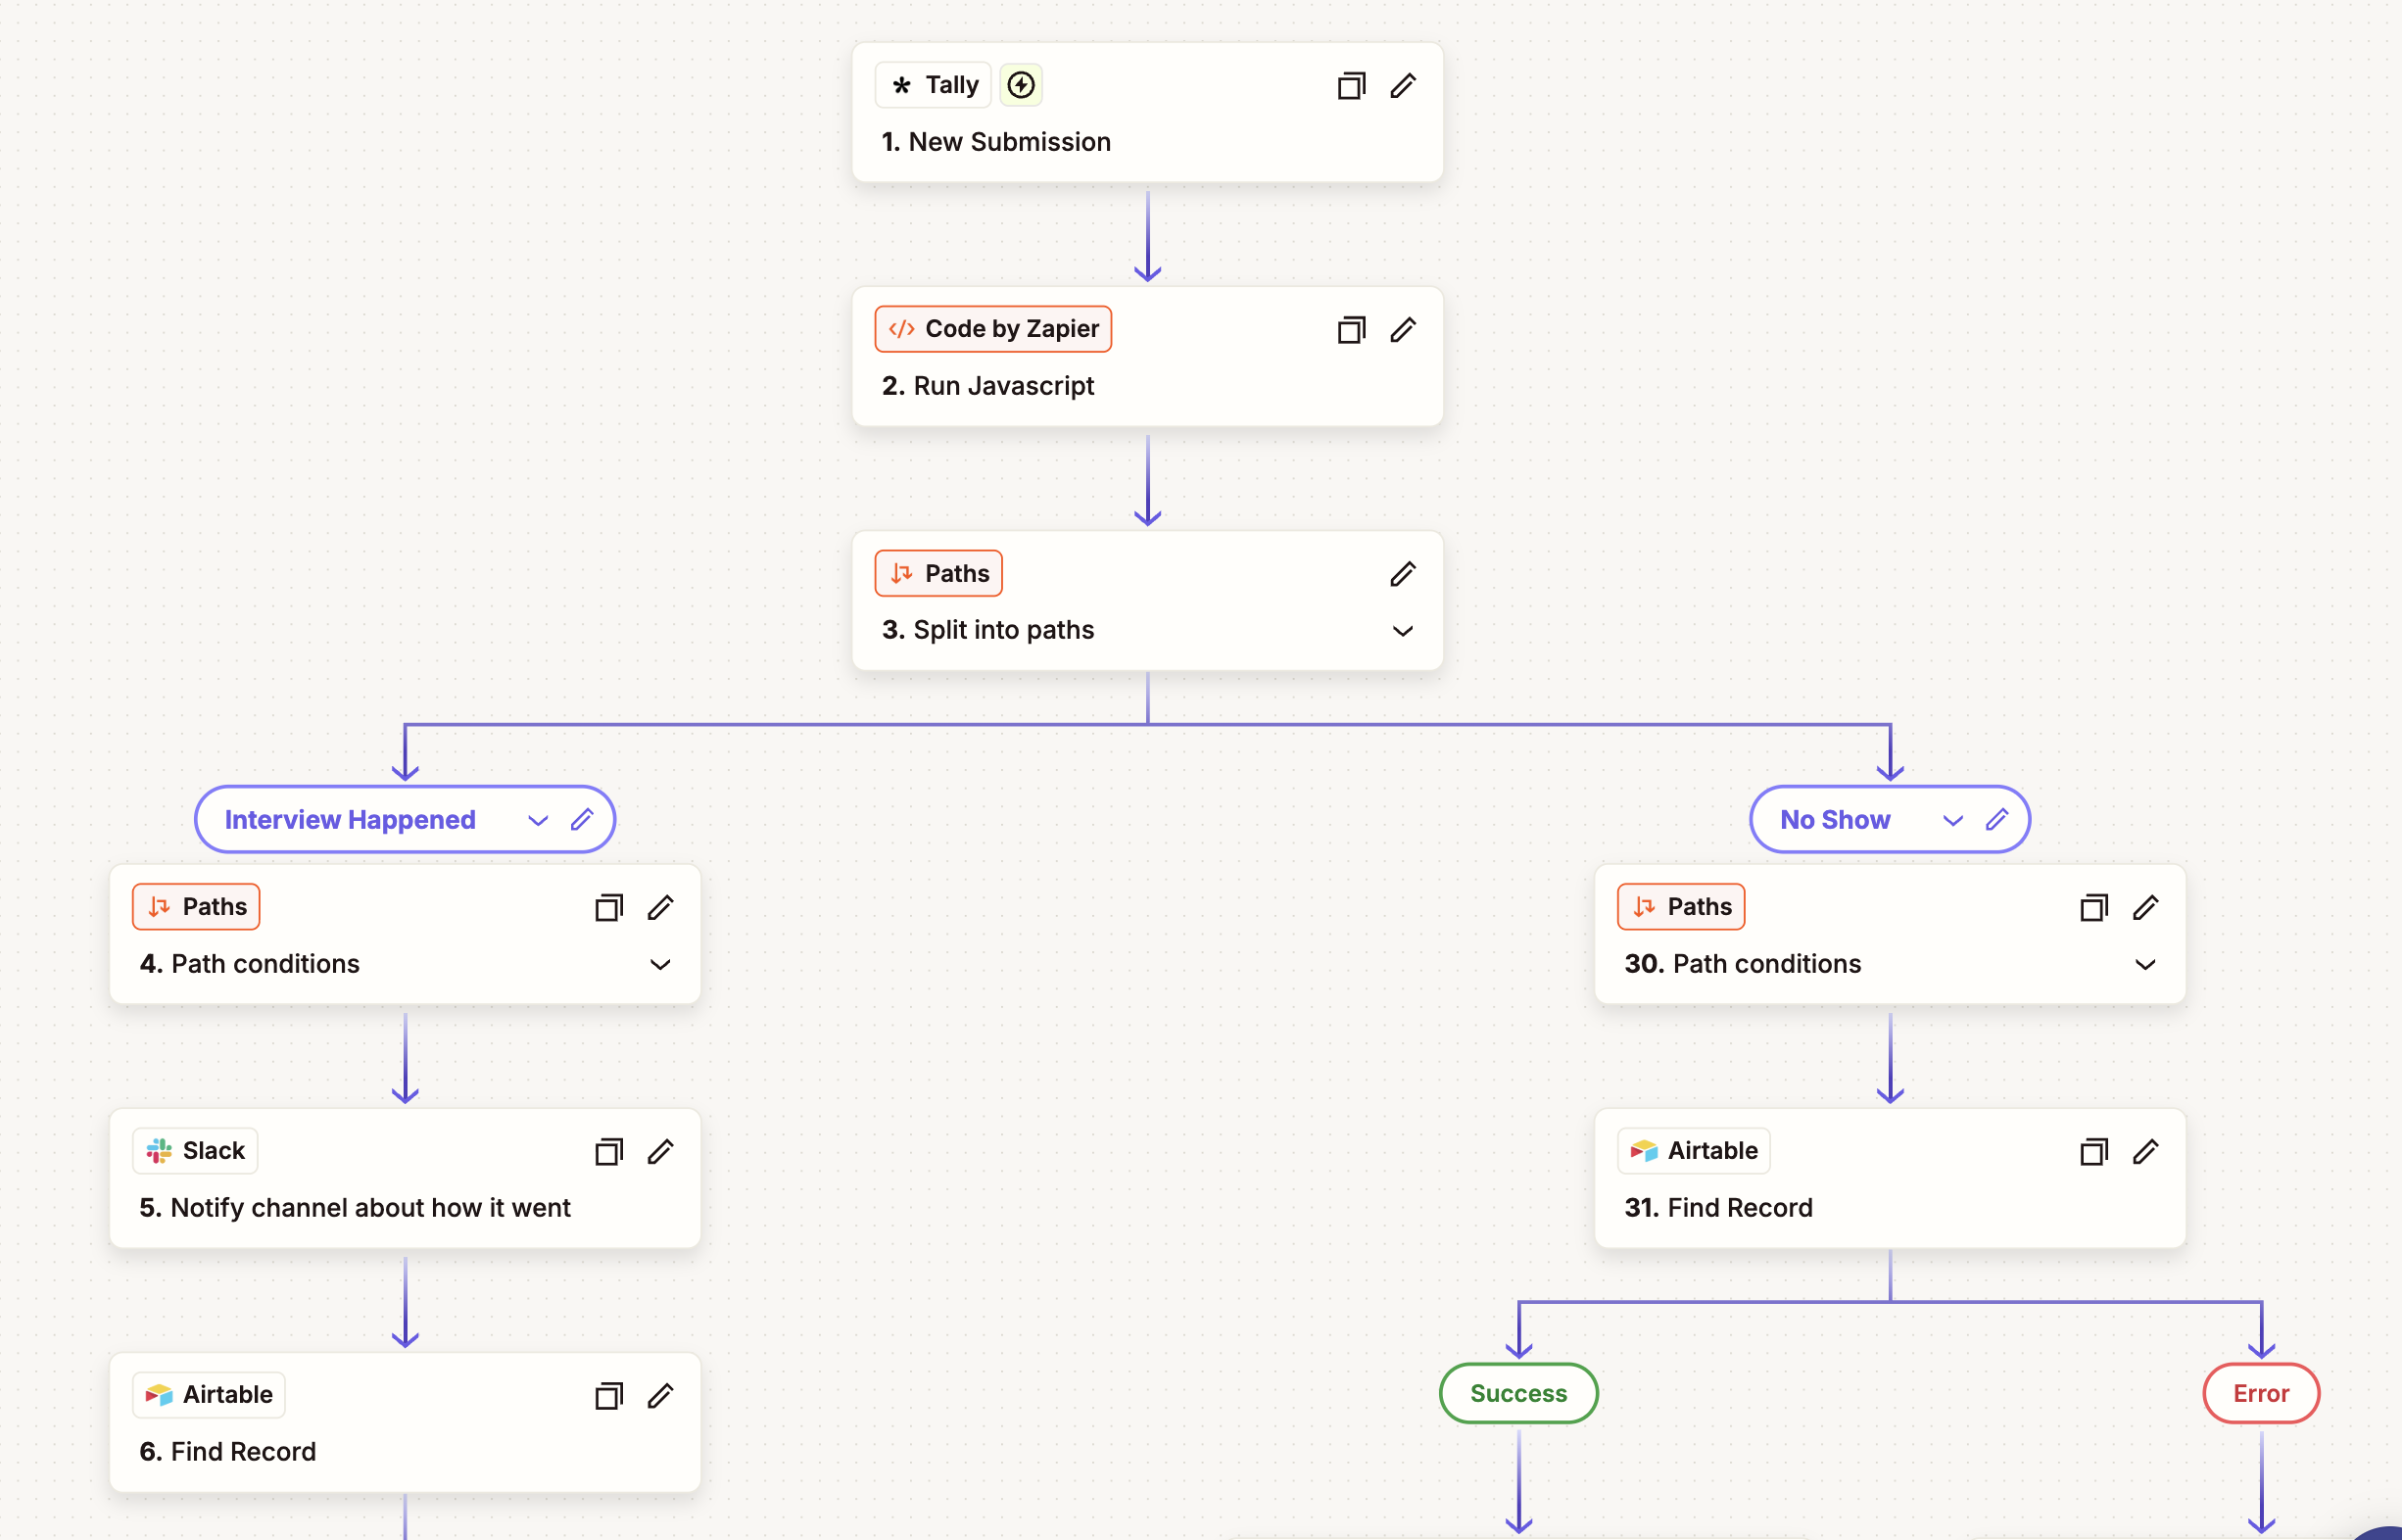
Task: Duplicate step 4 Path conditions
Action: (609, 908)
